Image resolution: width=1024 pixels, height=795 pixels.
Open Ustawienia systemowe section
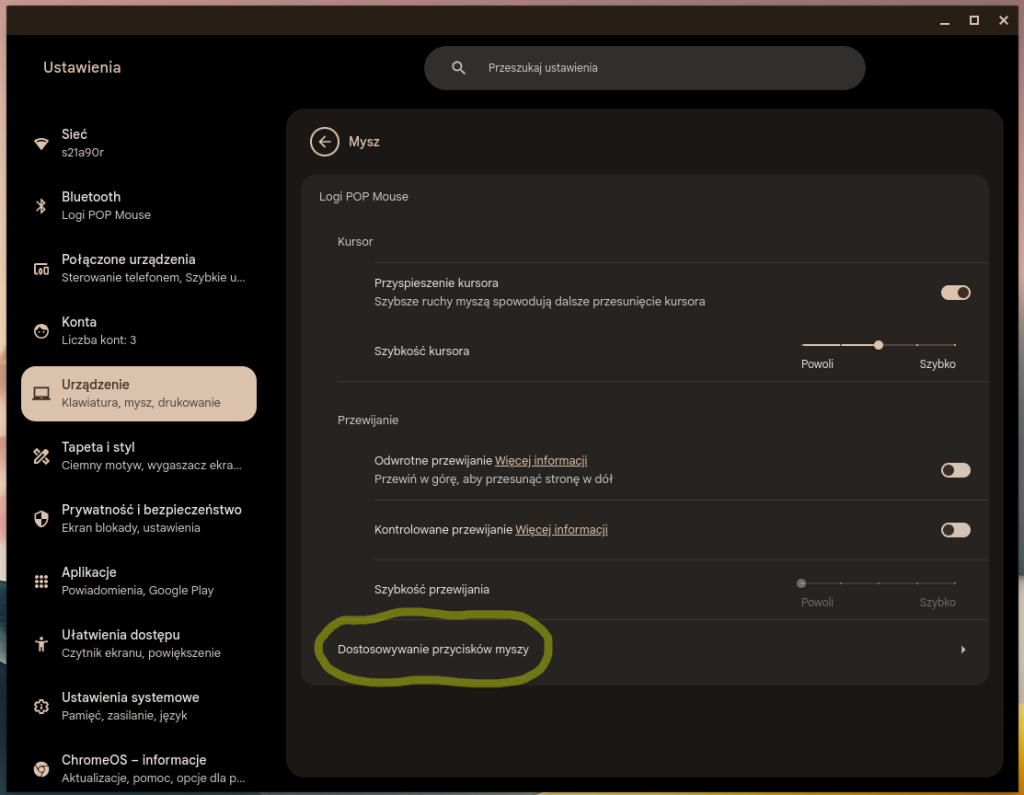138,706
